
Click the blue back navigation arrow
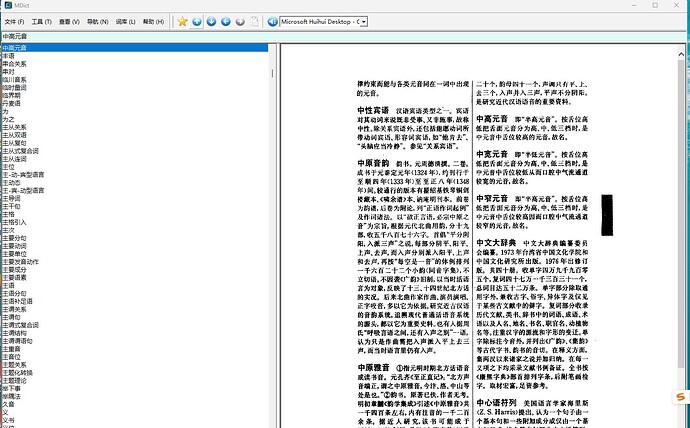[225, 21]
